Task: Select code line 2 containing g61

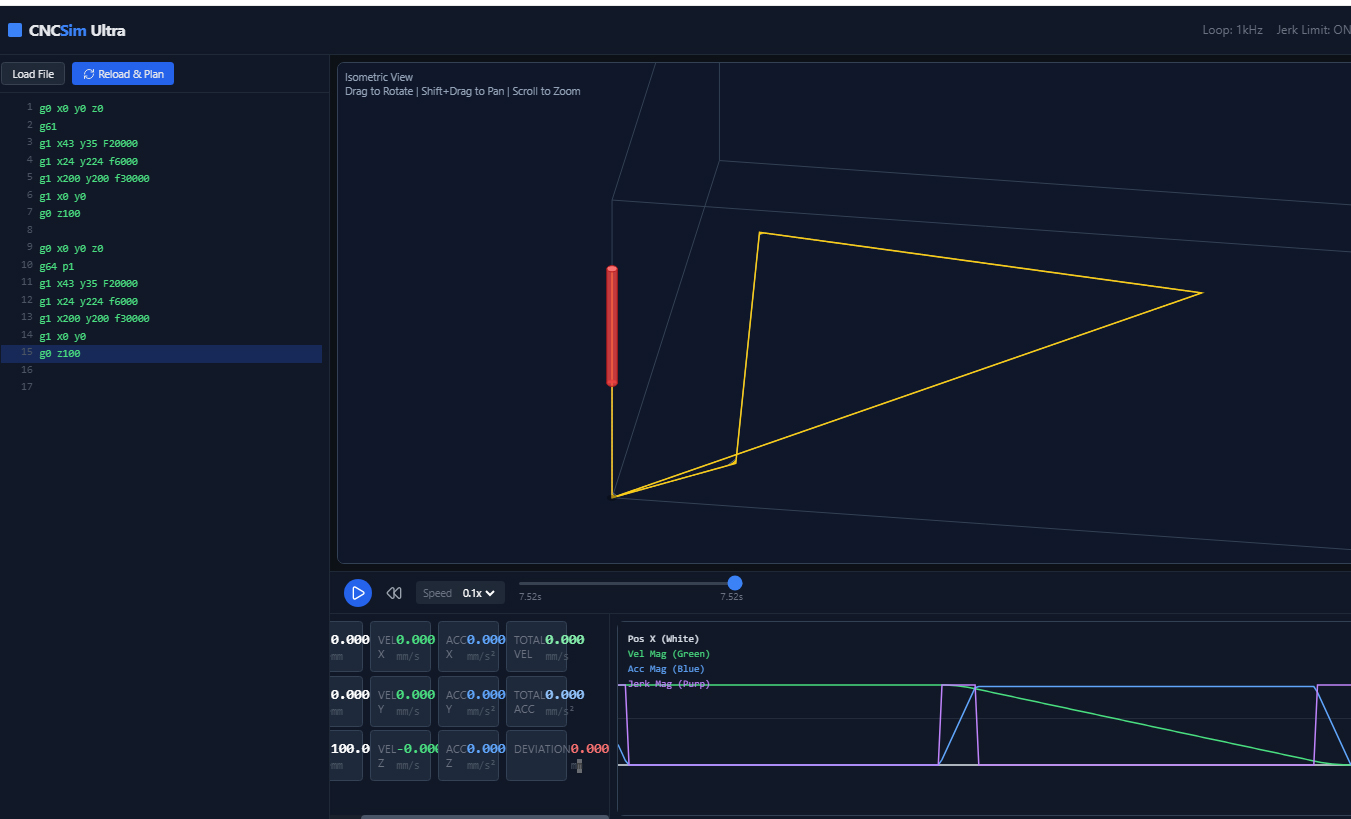Action: (x=48, y=127)
